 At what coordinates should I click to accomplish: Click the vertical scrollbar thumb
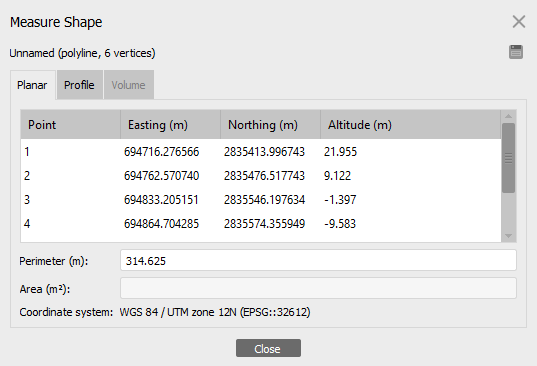(x=509, y=158)
